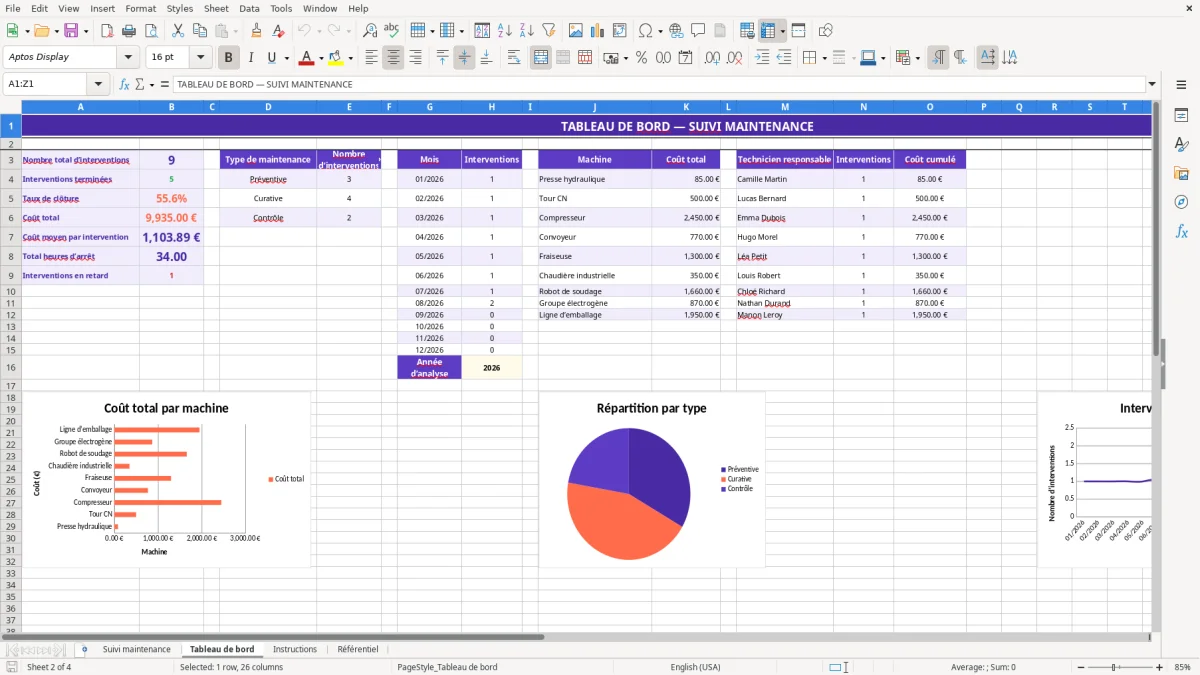Toggle Align Left button

tap(372, 58)
